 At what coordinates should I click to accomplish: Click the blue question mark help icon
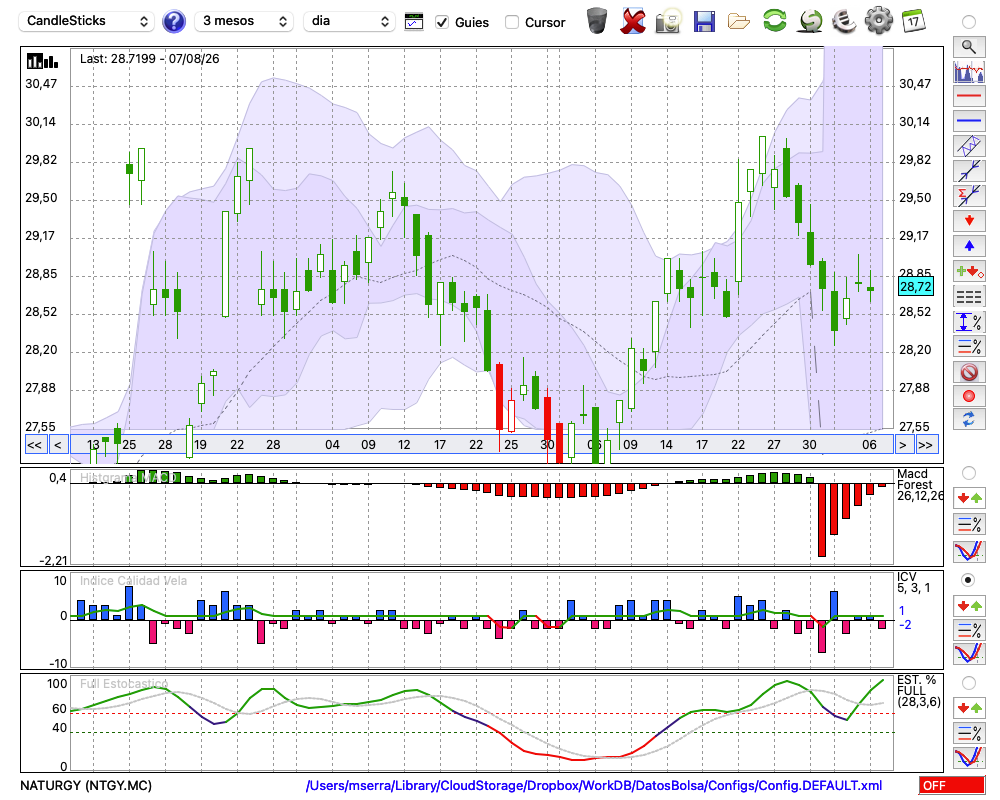click(173, 21)
